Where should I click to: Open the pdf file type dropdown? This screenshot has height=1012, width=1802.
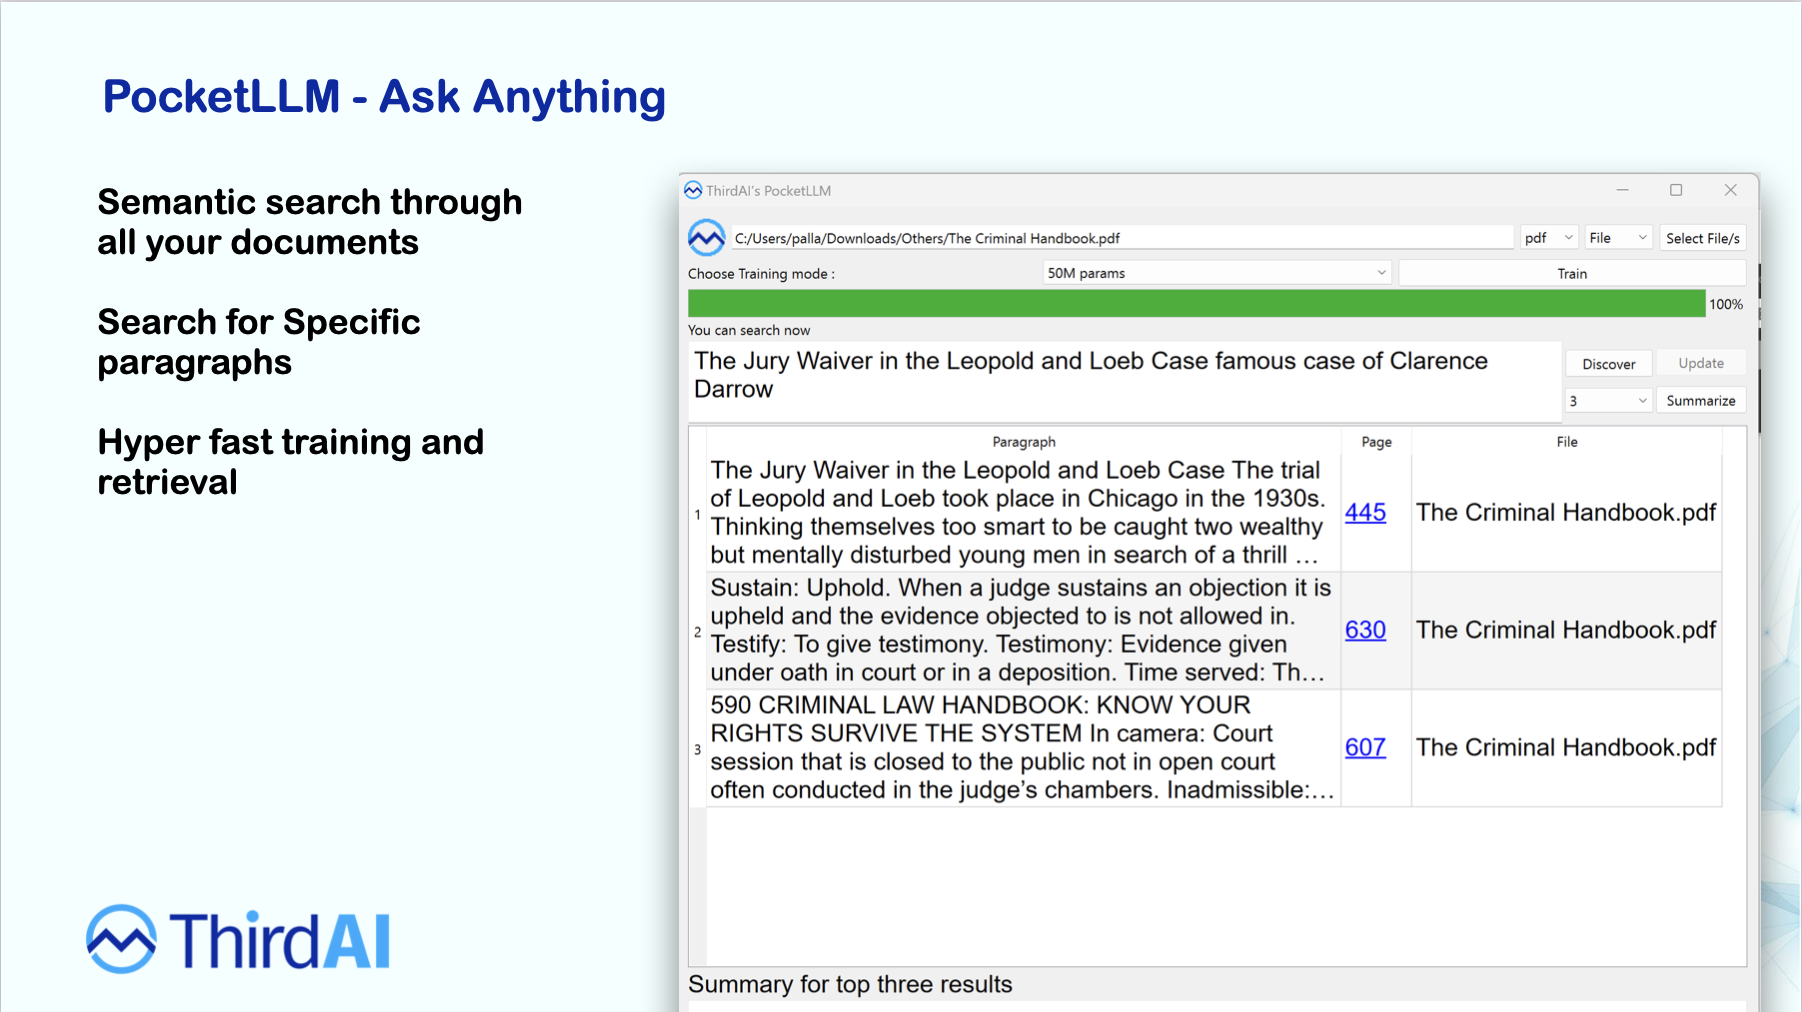pos(1549,238)
